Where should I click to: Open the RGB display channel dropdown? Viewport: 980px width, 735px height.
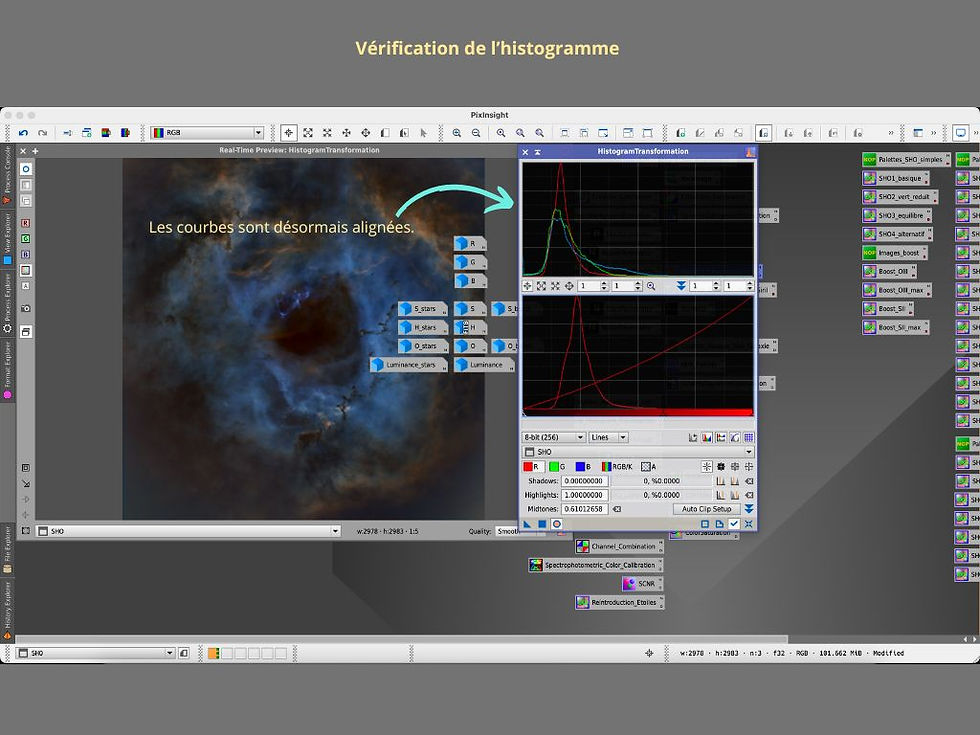pyautogui.click(x=207, y=132)
